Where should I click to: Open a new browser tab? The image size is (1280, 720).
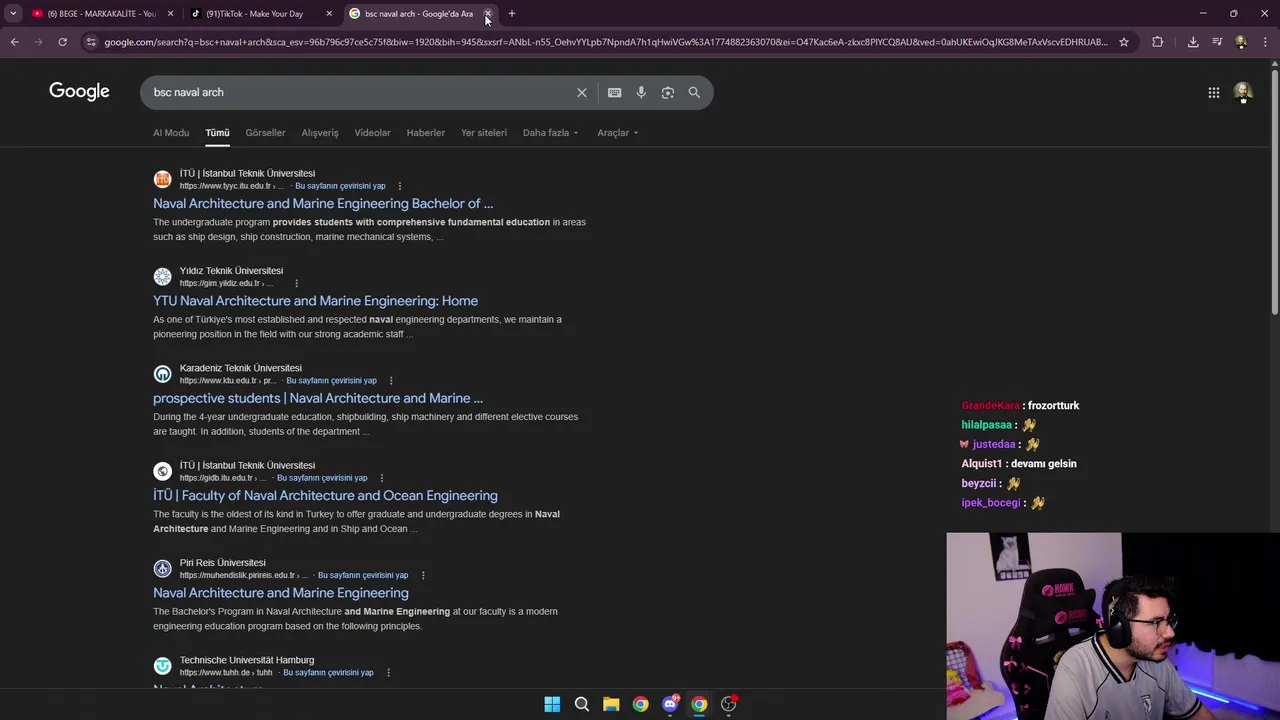click(512, 14)
